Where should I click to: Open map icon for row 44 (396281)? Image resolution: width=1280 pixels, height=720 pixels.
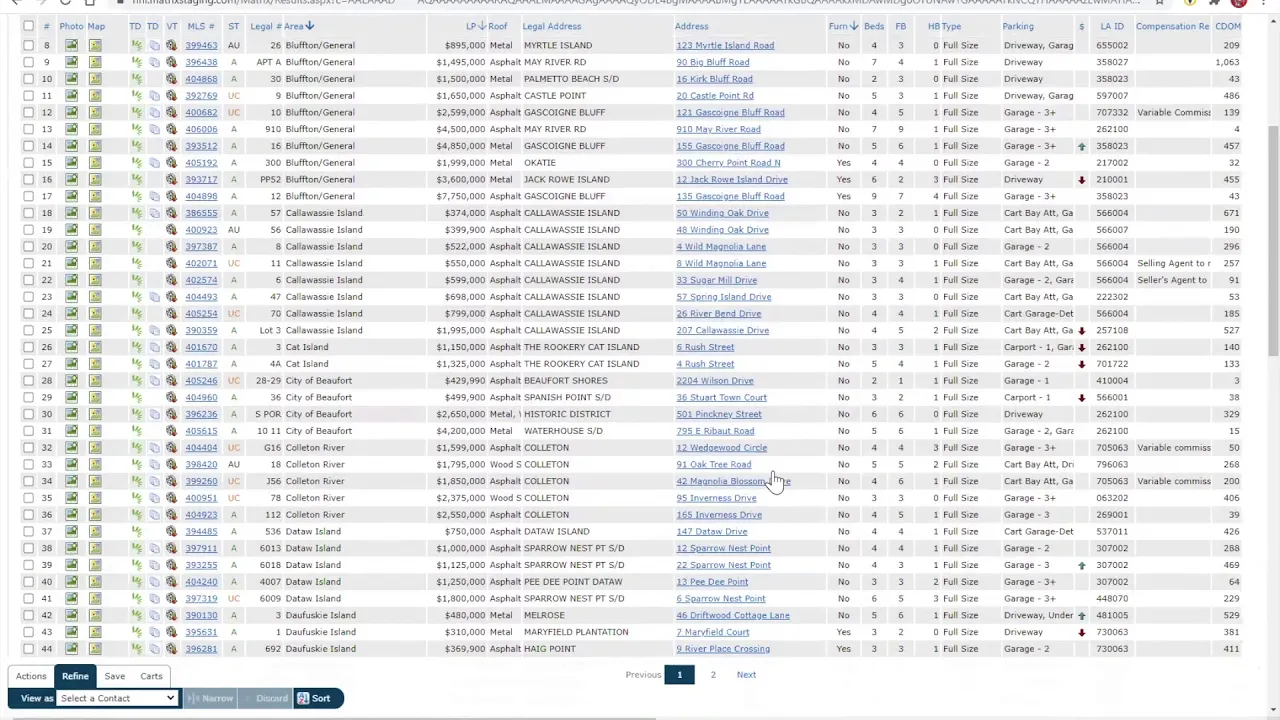95,648
